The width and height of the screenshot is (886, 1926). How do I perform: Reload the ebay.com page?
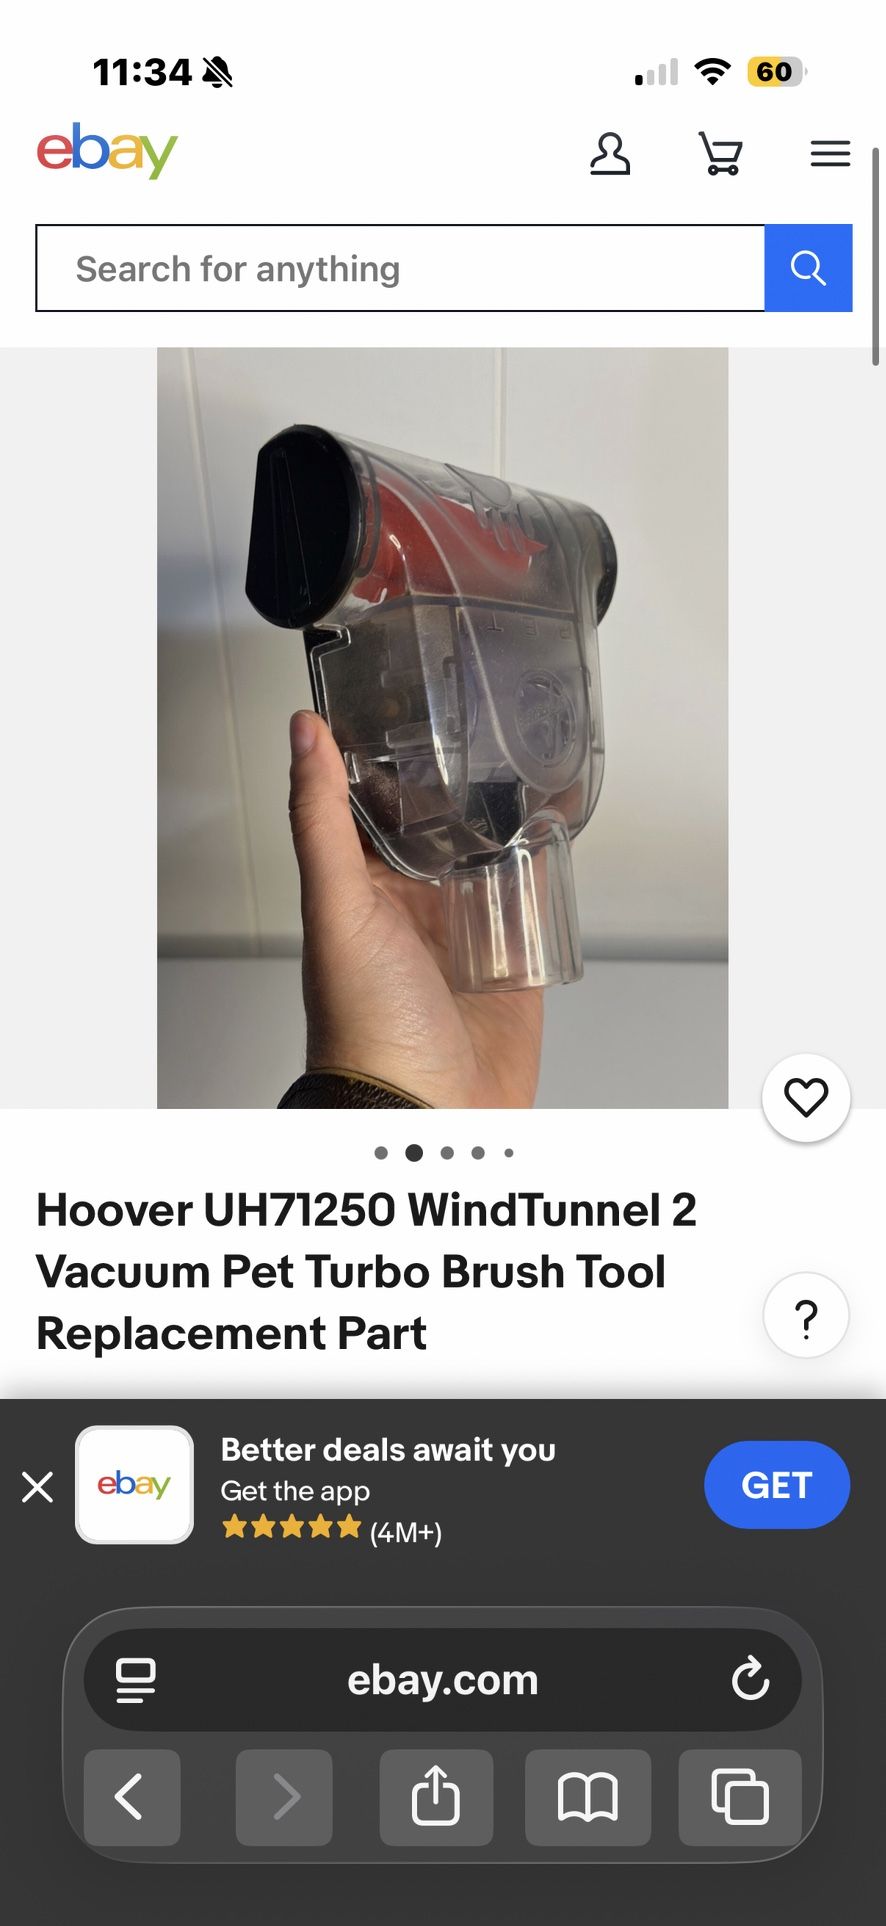[x=750, y=1679]
